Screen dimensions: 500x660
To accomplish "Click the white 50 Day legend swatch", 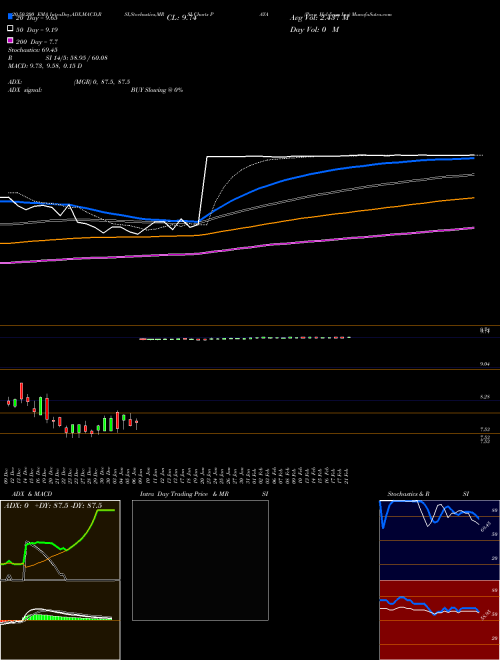I will (x=10, y=29).
